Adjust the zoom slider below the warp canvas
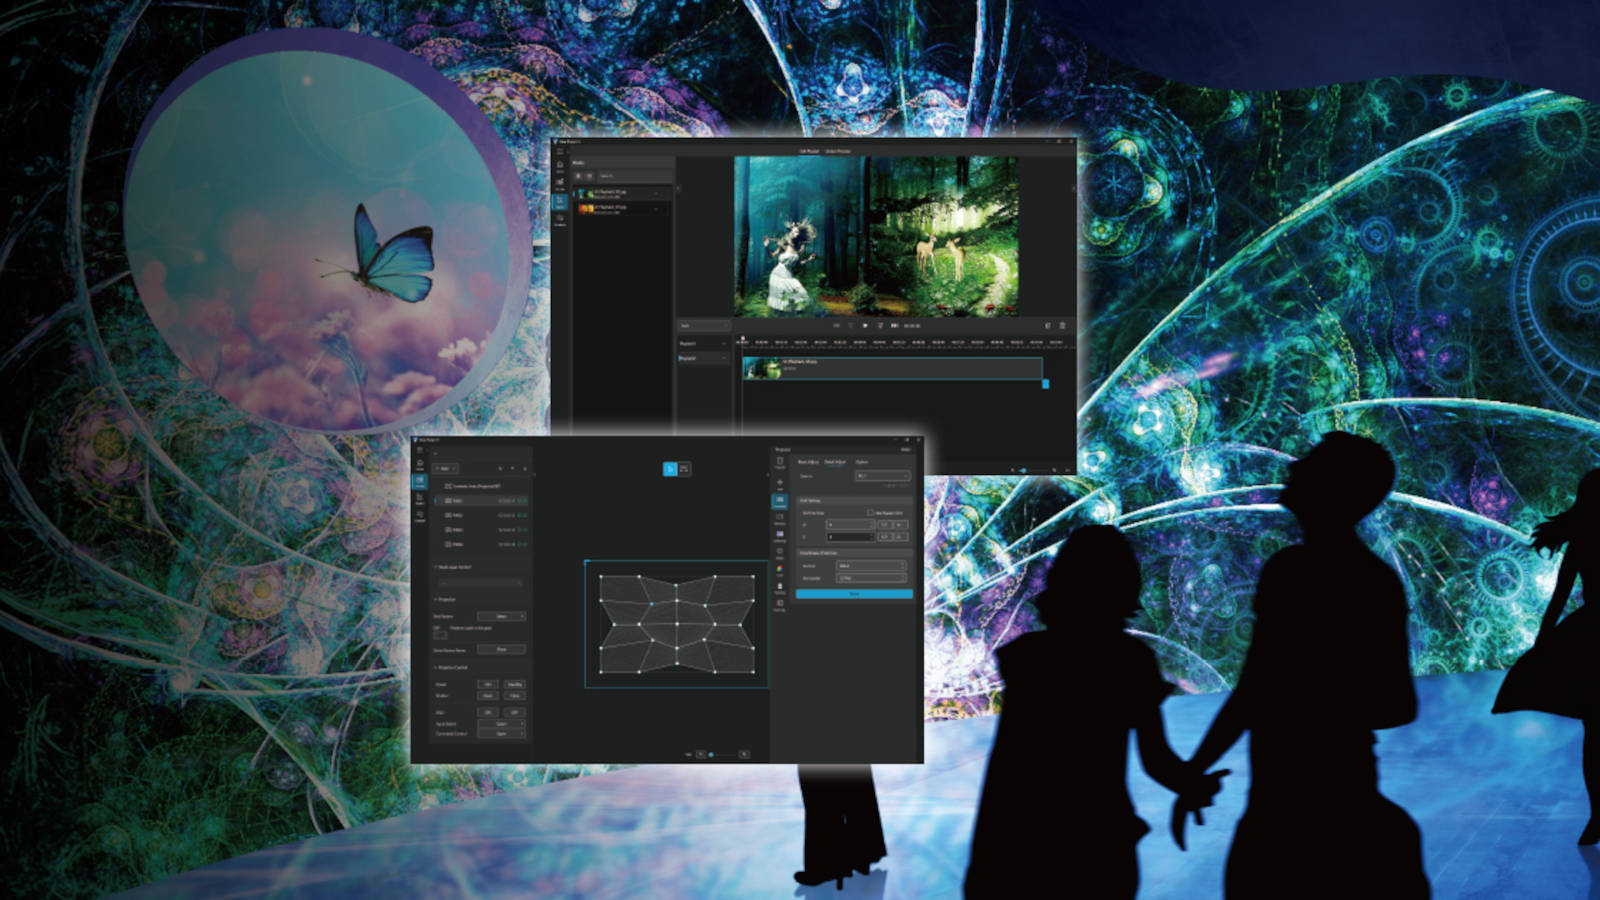 coord(712,754)
